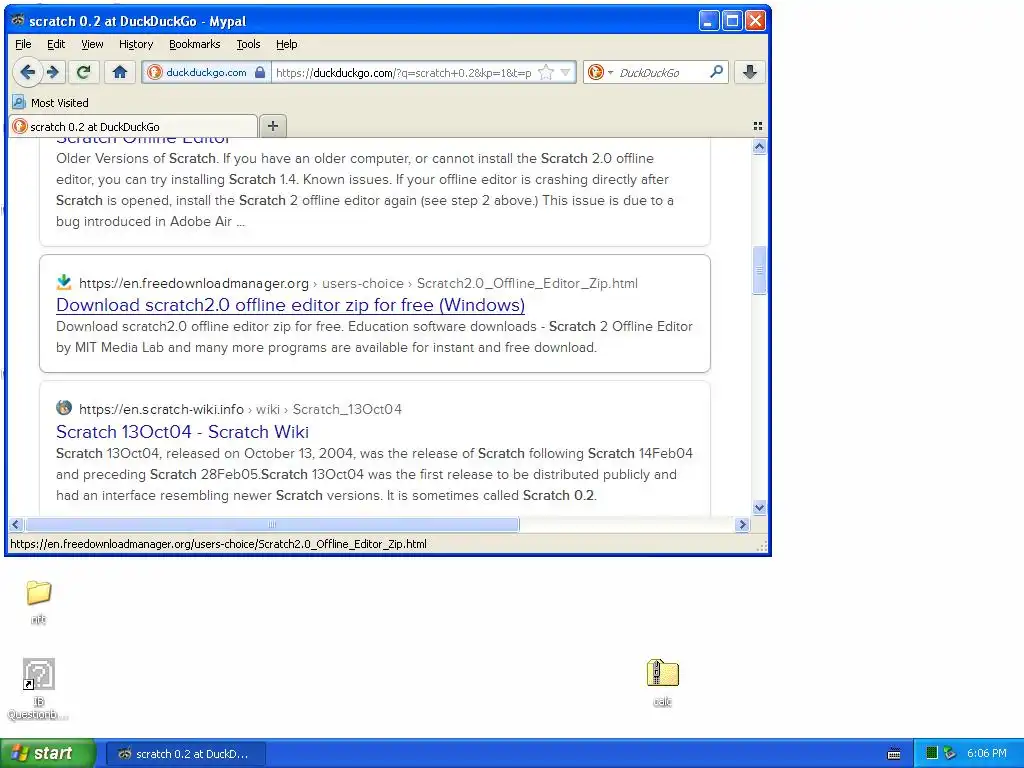The height and width of the screenshot is (768, 1024).
Task: Select the IB Questionb... shortcut on the desktop
Action: pyautogui.click(x=39, y=689)
